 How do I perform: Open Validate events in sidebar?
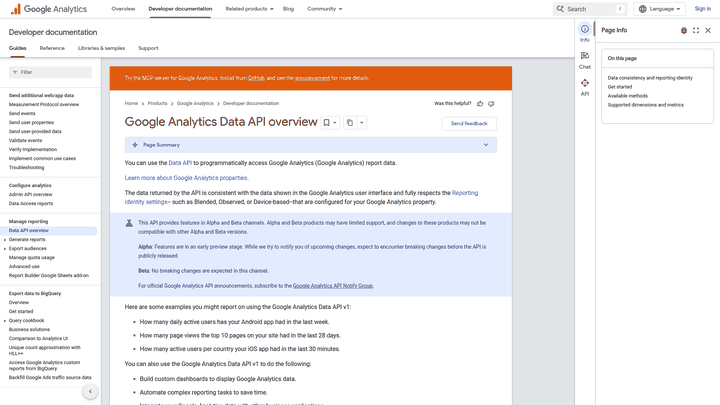[x=25, y=141]
